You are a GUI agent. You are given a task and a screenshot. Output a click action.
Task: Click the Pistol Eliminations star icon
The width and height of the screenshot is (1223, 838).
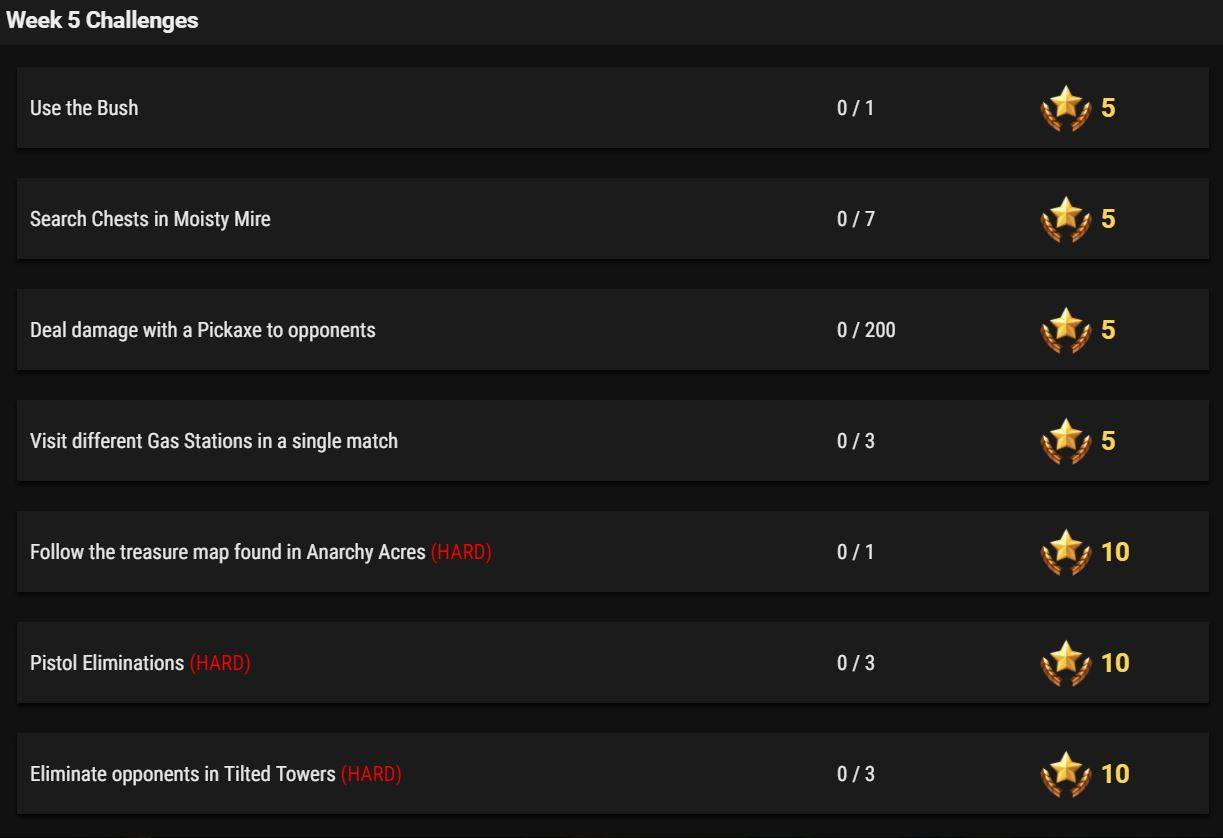pyautogui.click(x=1066, y=663)
